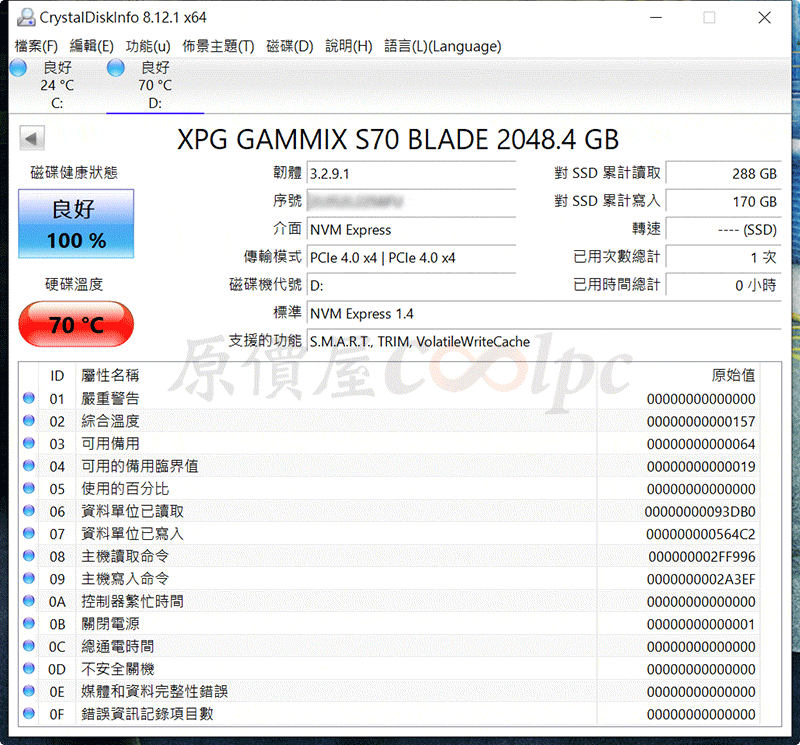This screenshot has width=800, height=745.
Task: Click status dot for 09 主機寫入命令
Action: pyautogui.click(x=29, y=578)
